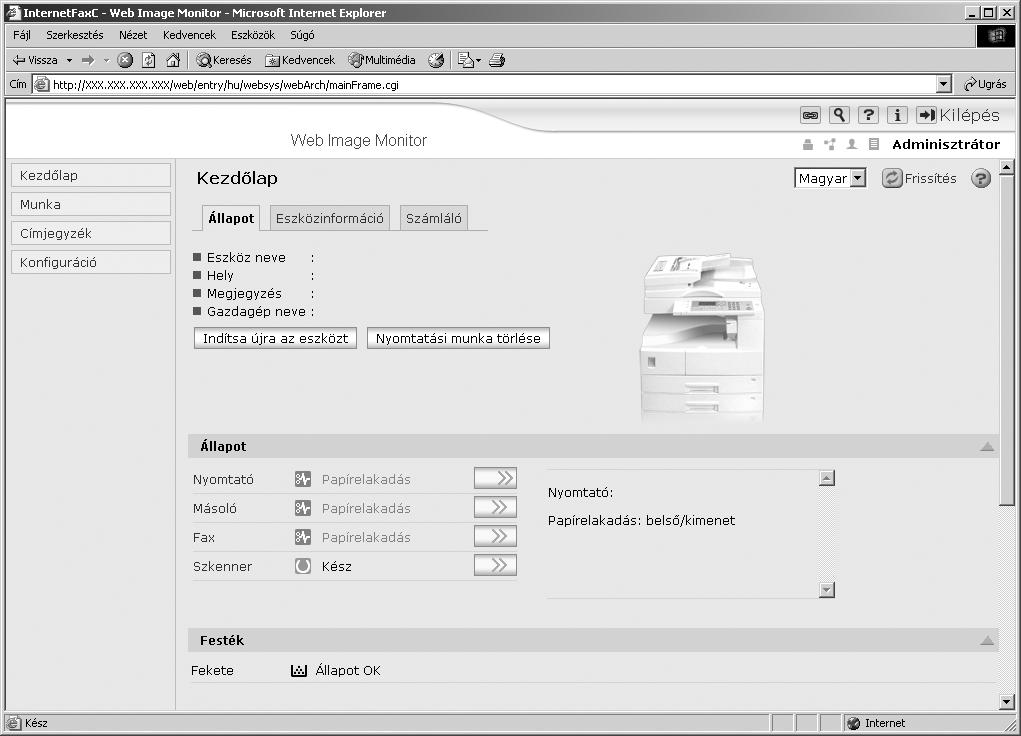Open dropdown arrow next to Vissza
Screen dimensions: 1021x736
coord(69,61)
